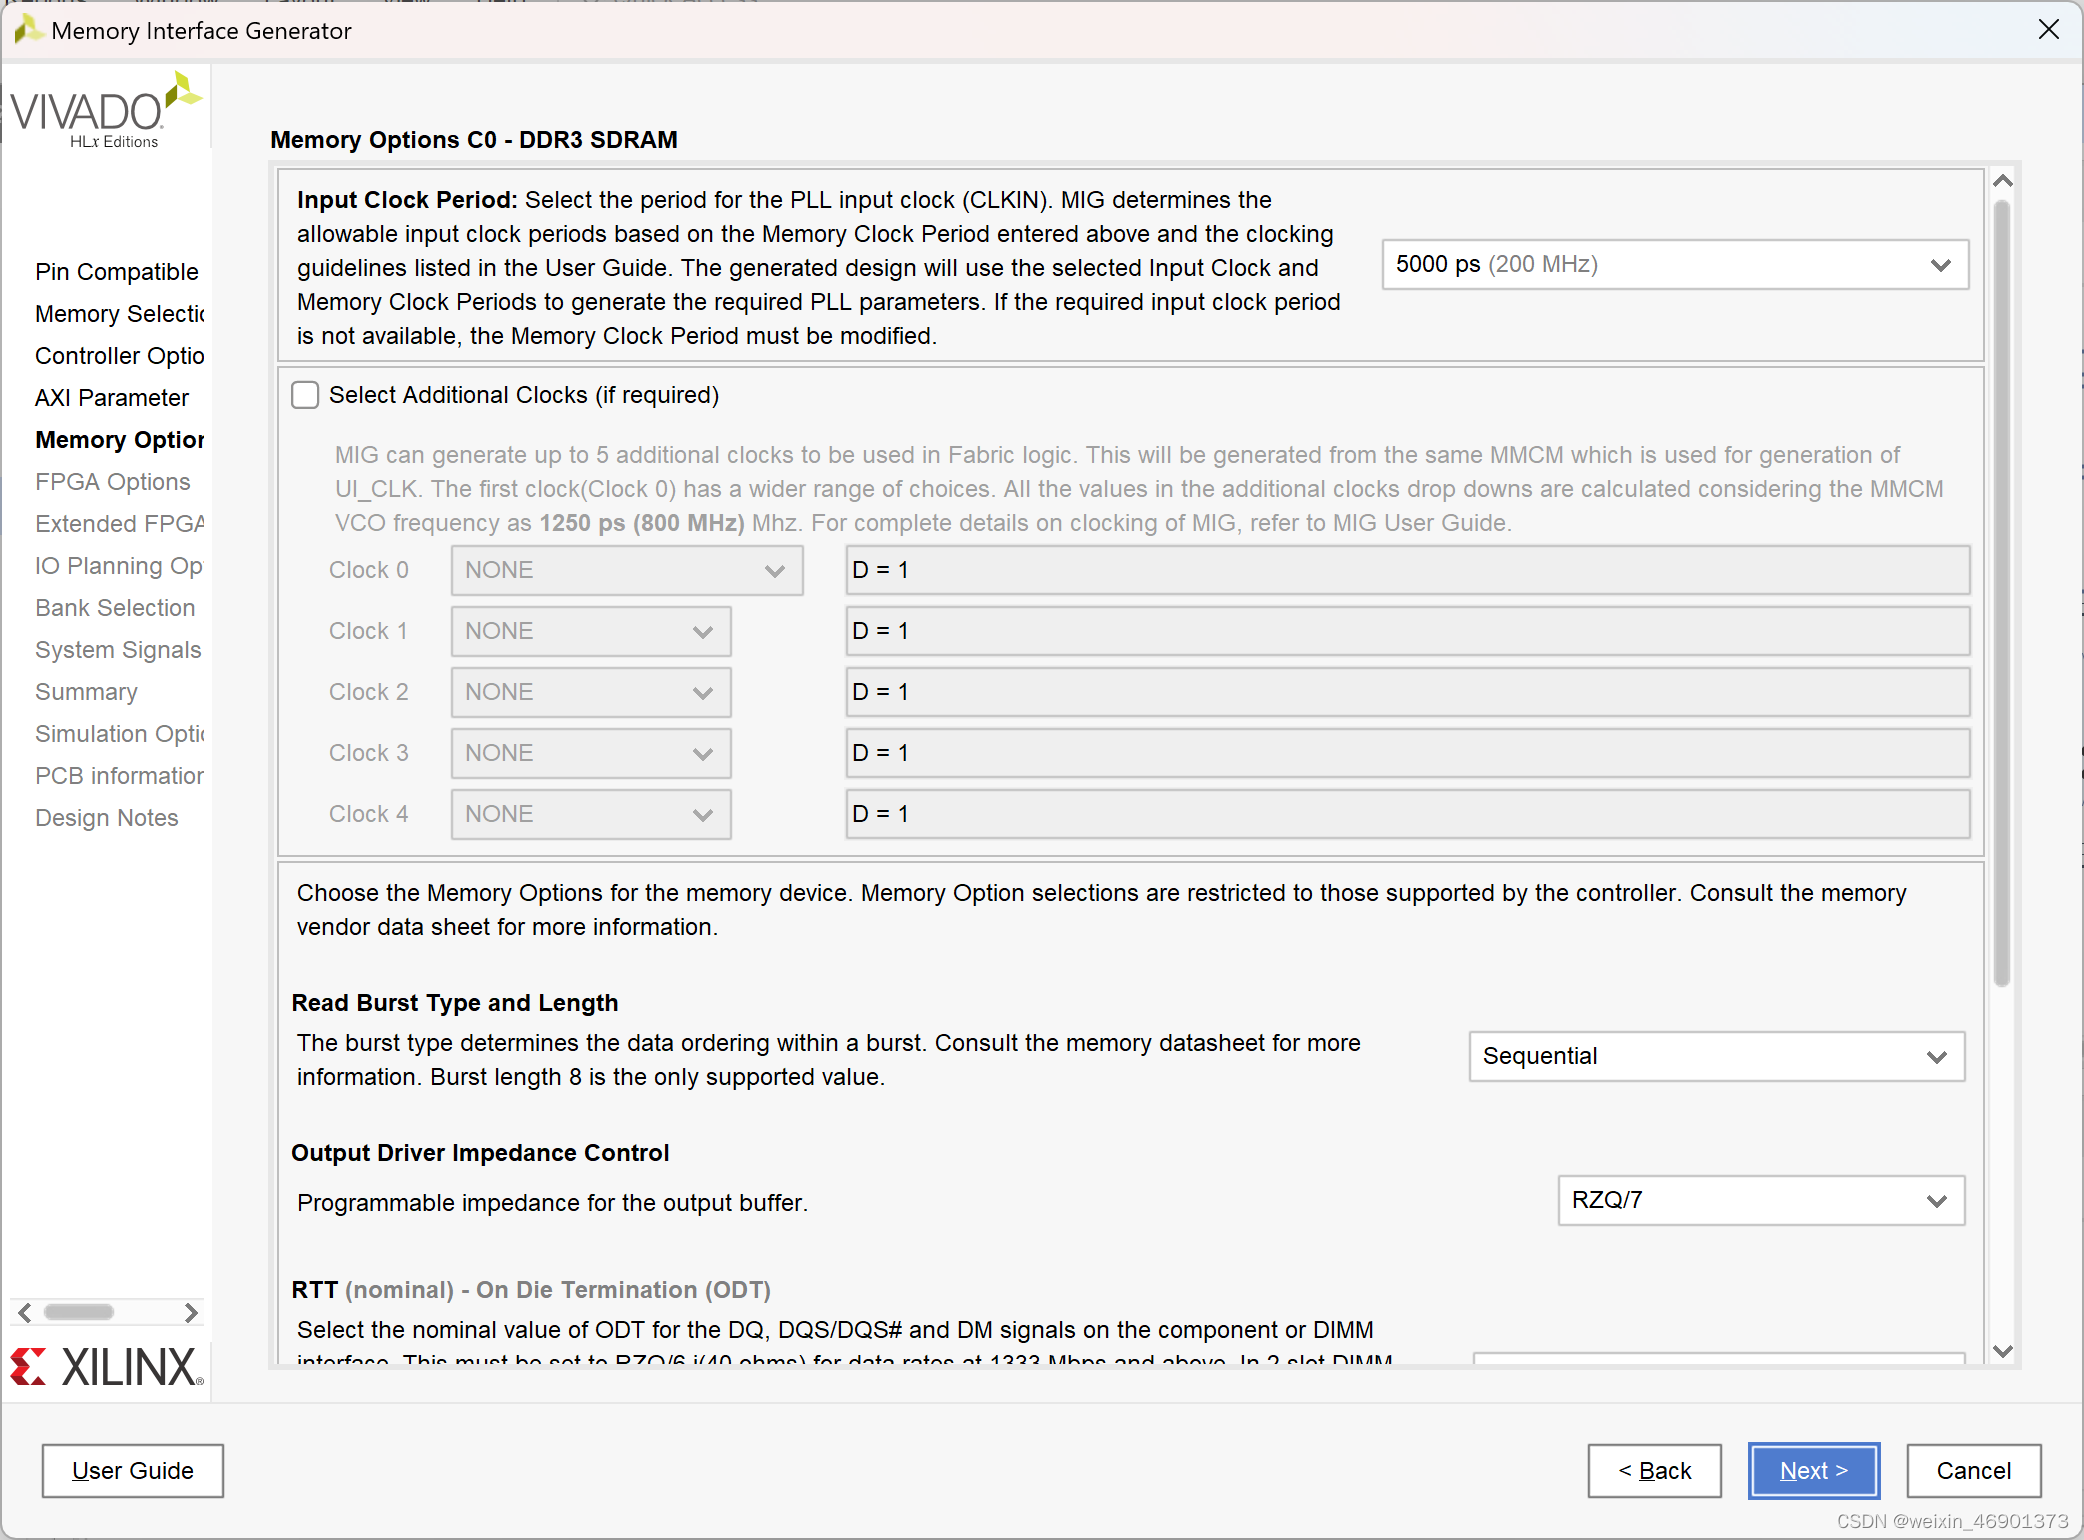Image resolution: width=2084 pixels, height=1540 pixels.
Task: Click the Next button
Action: coord(1813,1471)
